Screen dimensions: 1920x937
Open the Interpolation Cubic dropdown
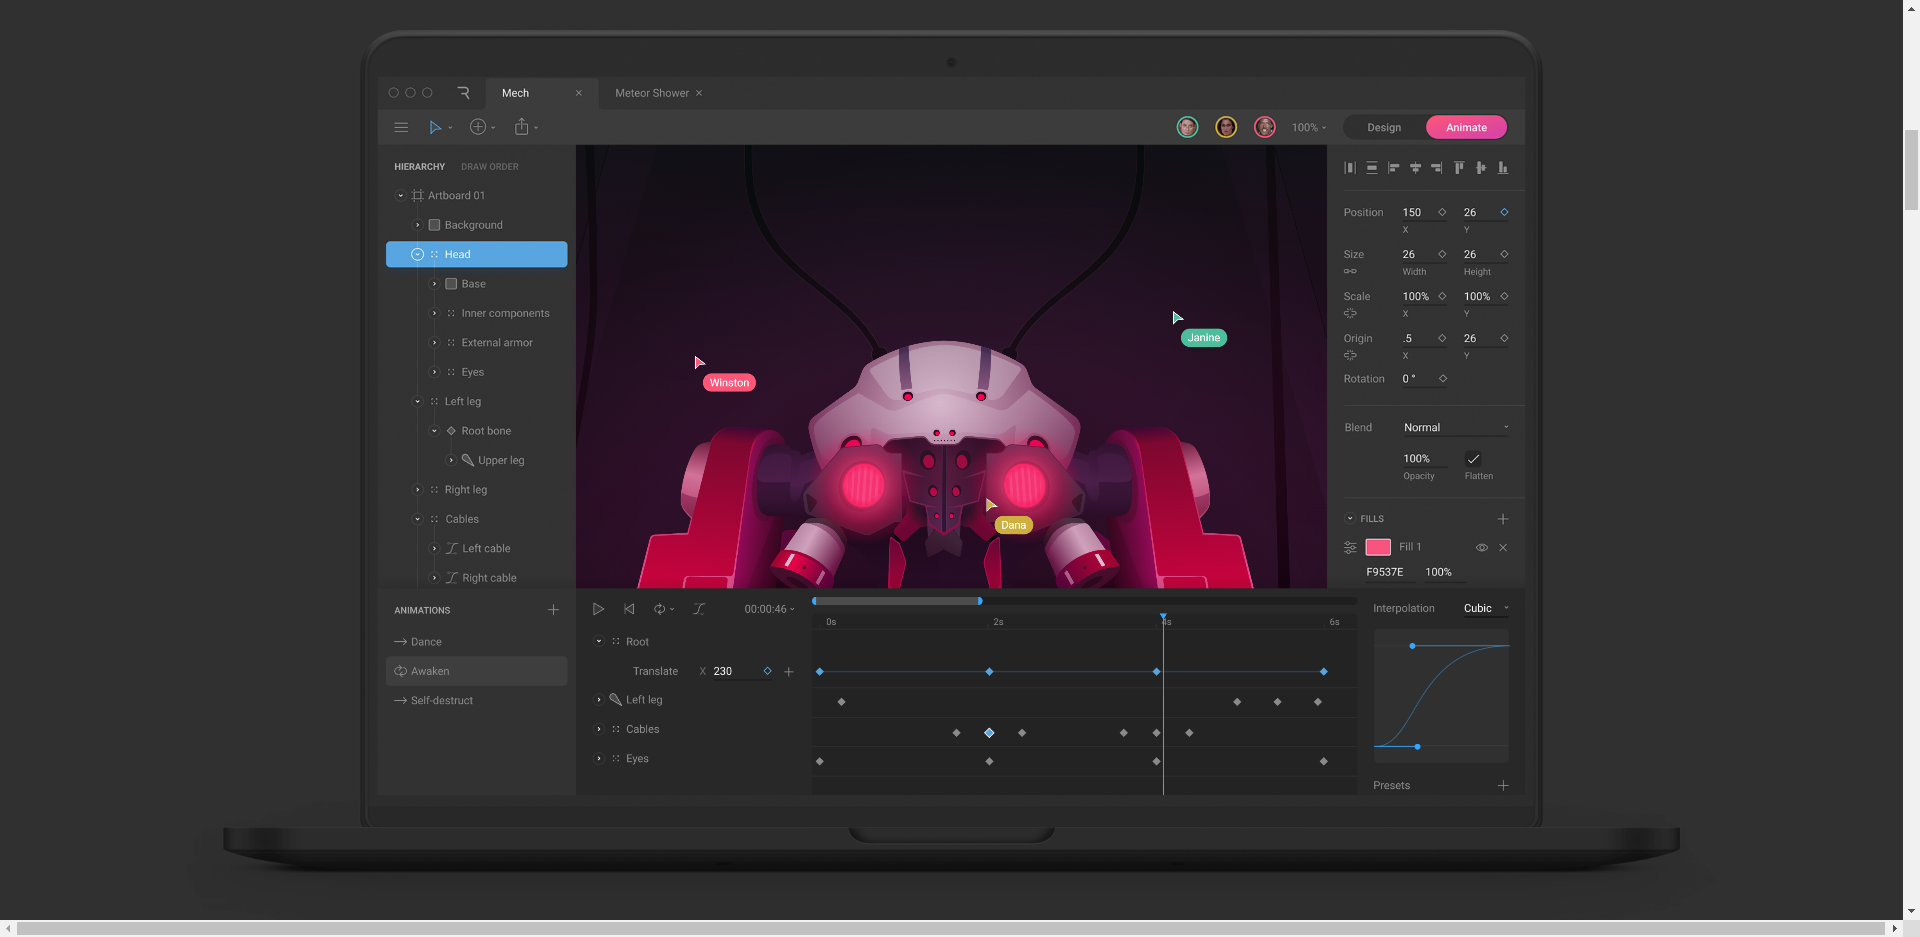tap(1486, 608)
